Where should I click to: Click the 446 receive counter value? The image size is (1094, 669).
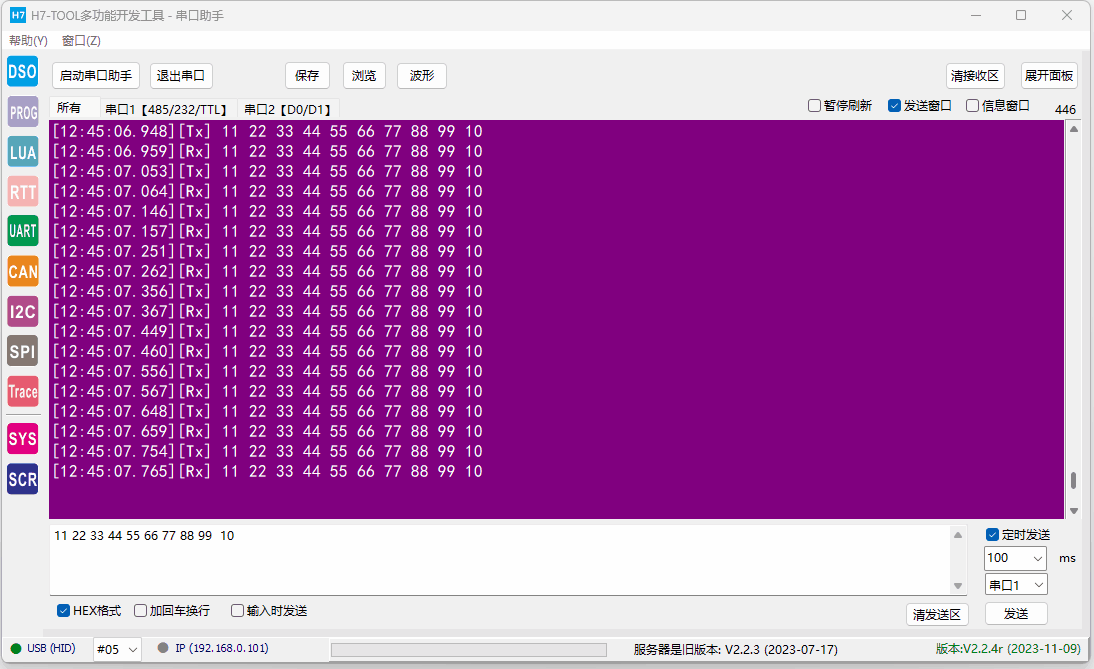click(x=1065, y=110)
